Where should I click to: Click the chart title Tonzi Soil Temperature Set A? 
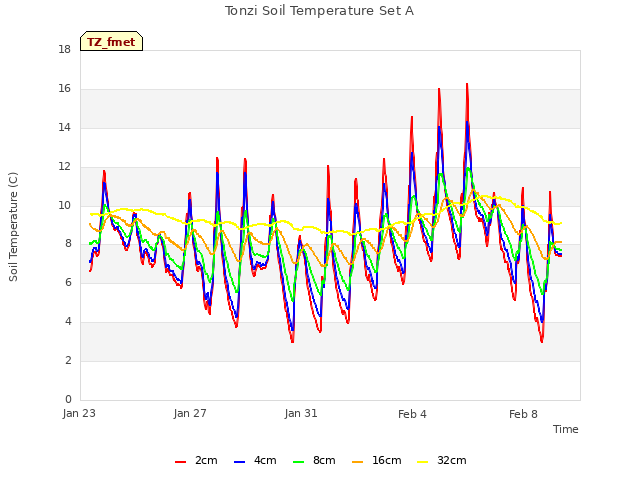tap(319, 11)
